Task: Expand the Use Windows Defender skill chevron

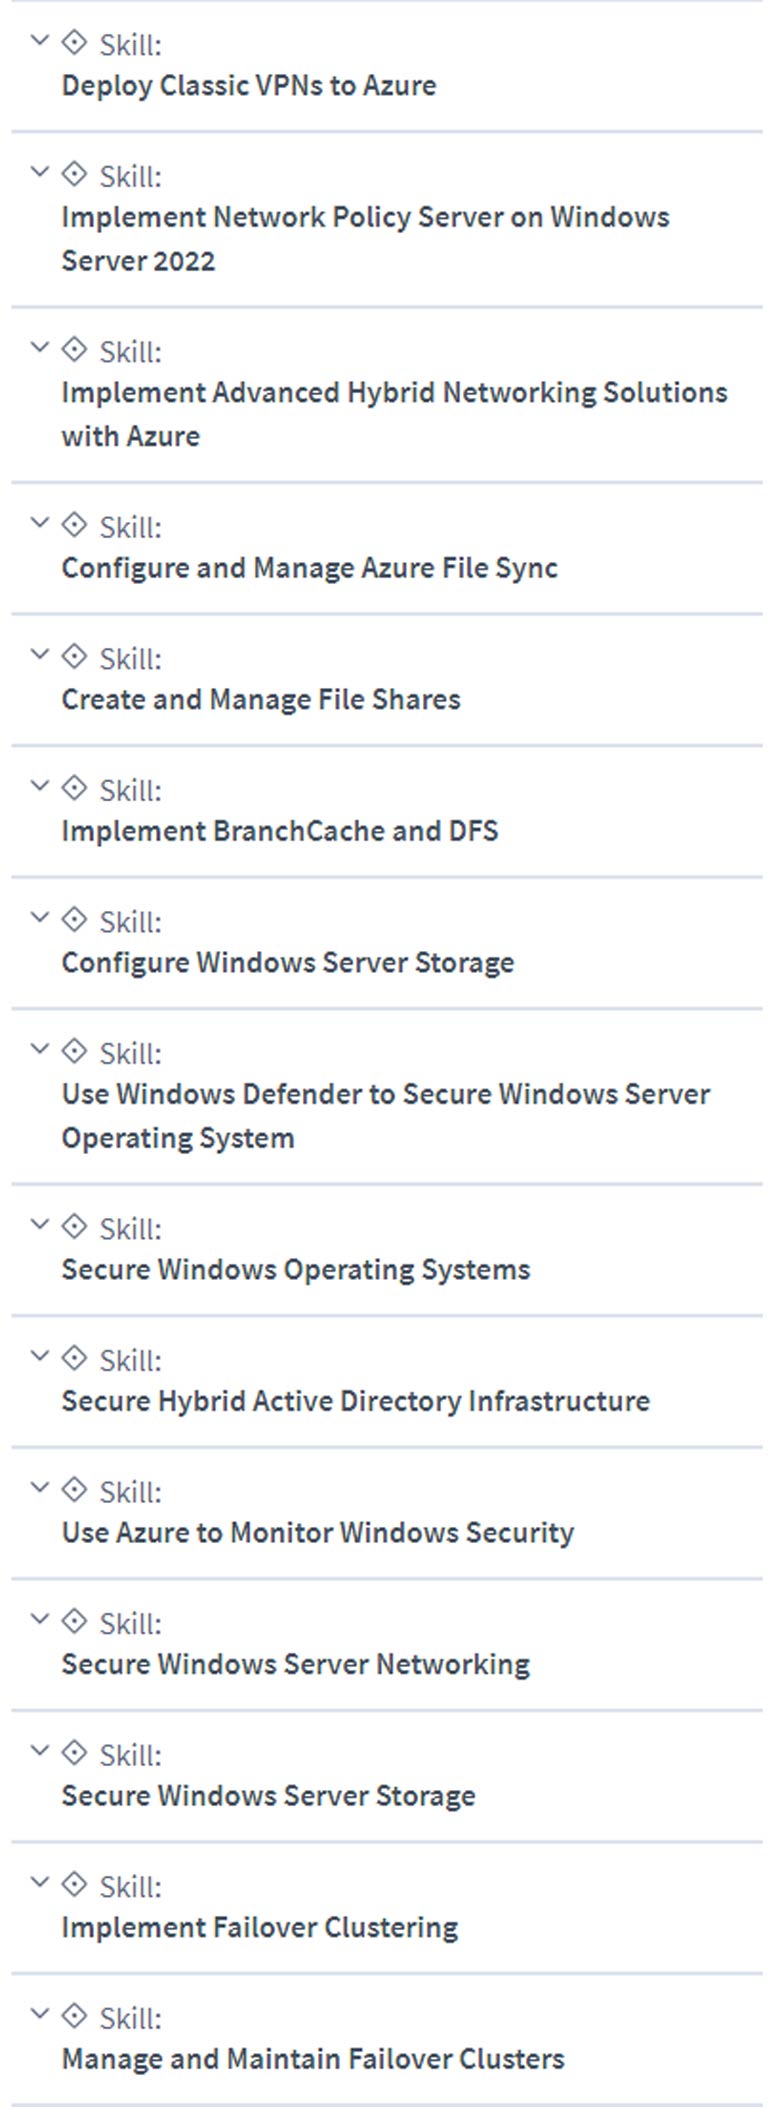Action: [x=40, y=1049]
